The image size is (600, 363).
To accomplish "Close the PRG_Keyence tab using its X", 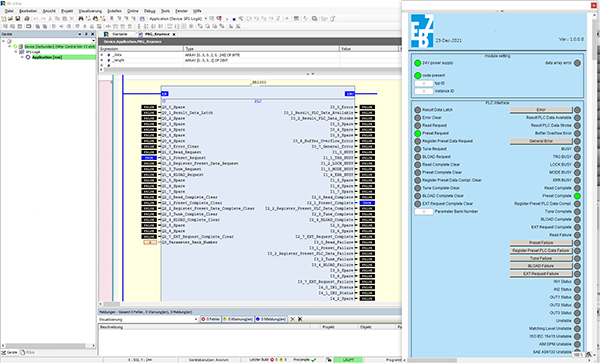I will tap(174, 34).
